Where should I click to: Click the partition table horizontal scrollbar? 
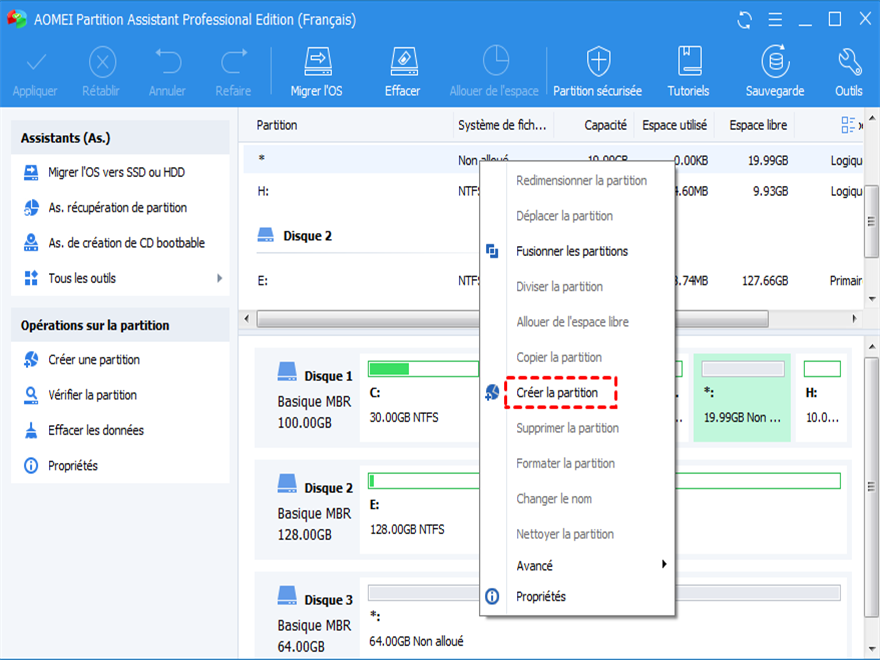pos(368,319)
